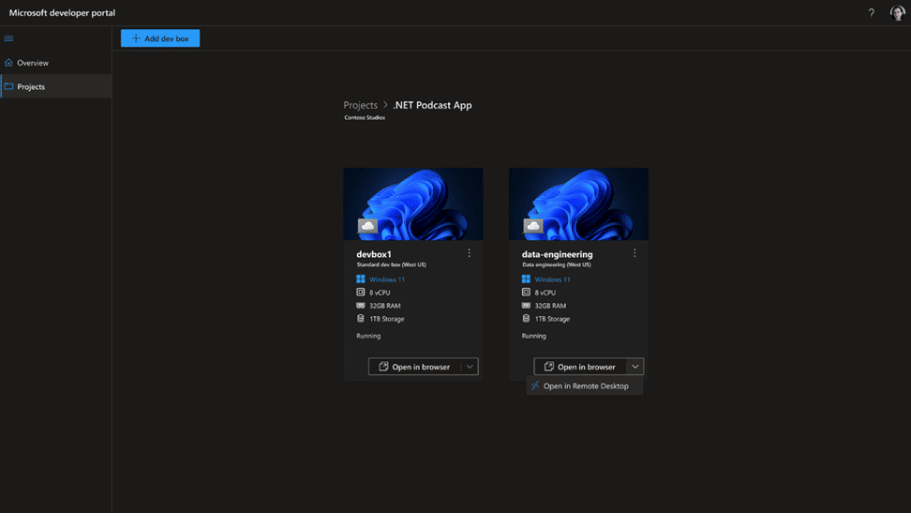The image size is (911, 516).
Task: Click devbox1 storage disk icon
Action: [x=361, y=318]
